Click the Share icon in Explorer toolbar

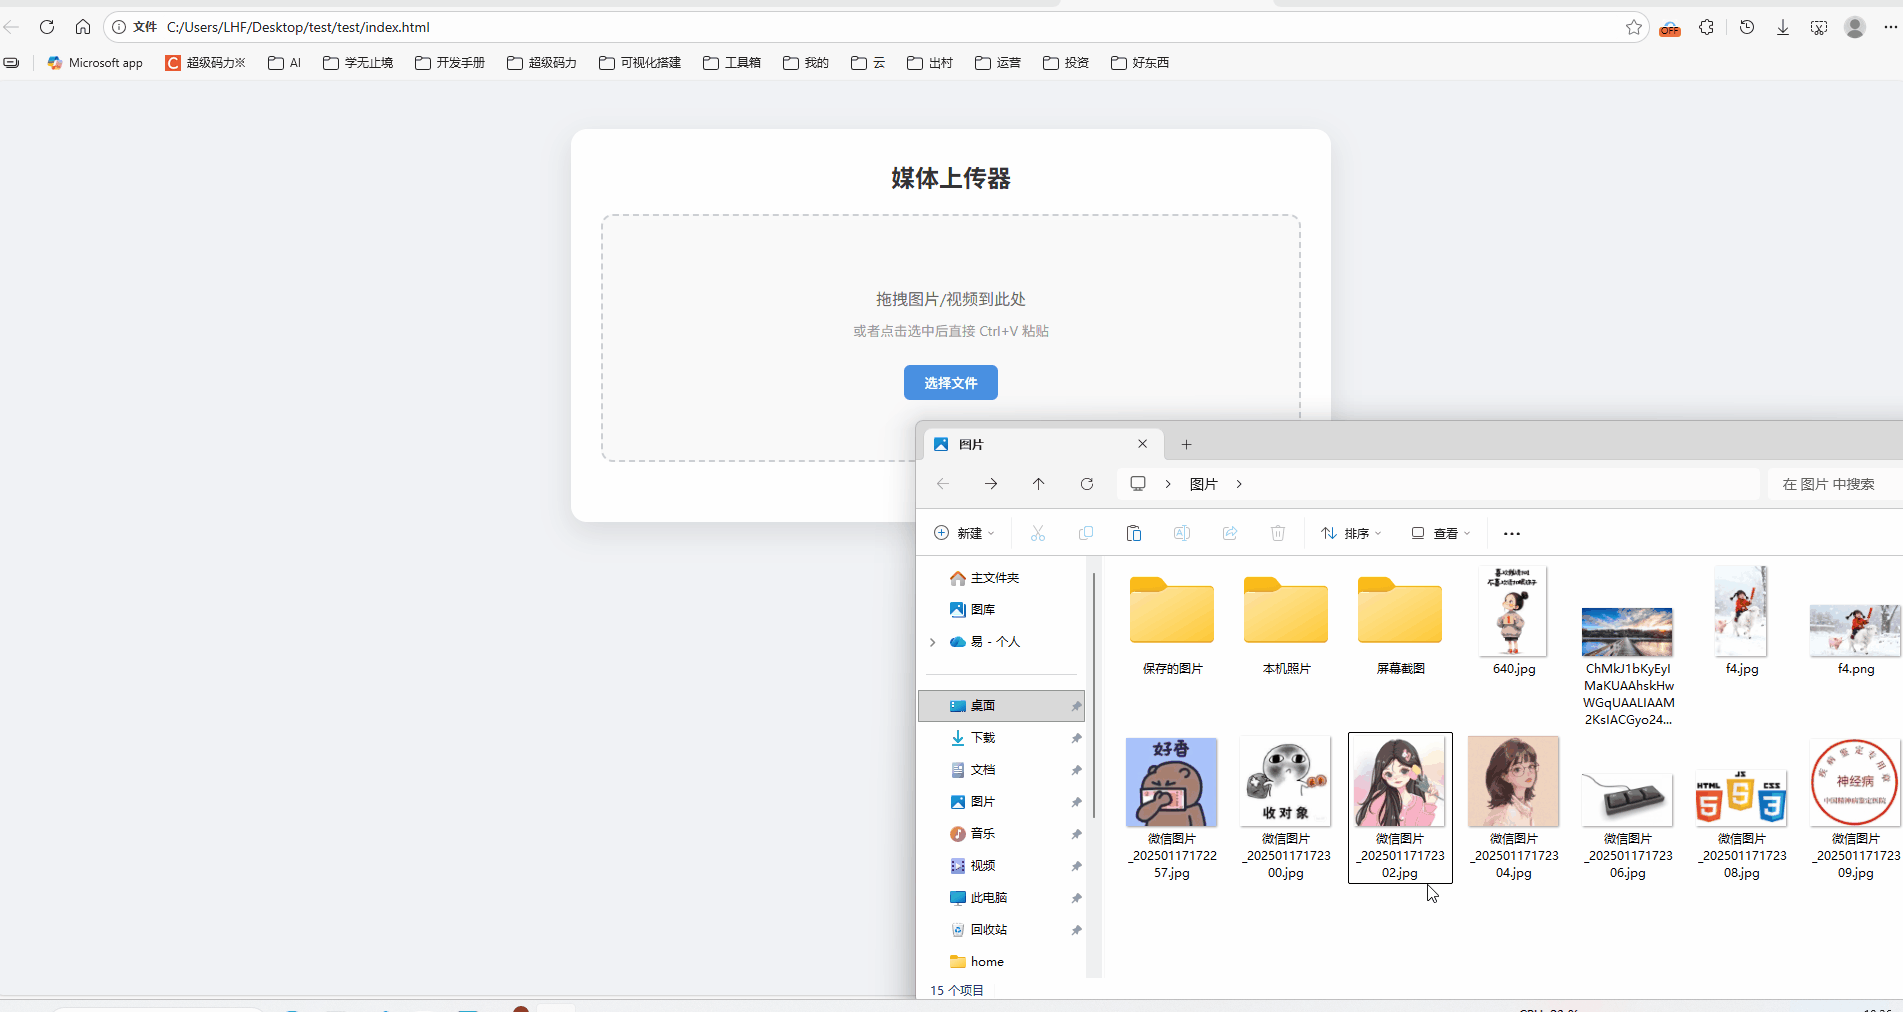tap(1229, 533)
